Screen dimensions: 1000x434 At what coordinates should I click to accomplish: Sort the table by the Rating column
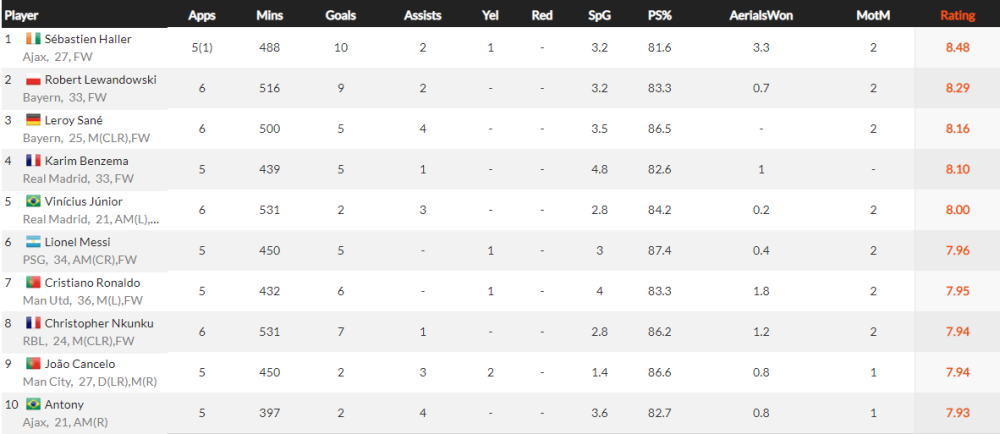point(957,16)
